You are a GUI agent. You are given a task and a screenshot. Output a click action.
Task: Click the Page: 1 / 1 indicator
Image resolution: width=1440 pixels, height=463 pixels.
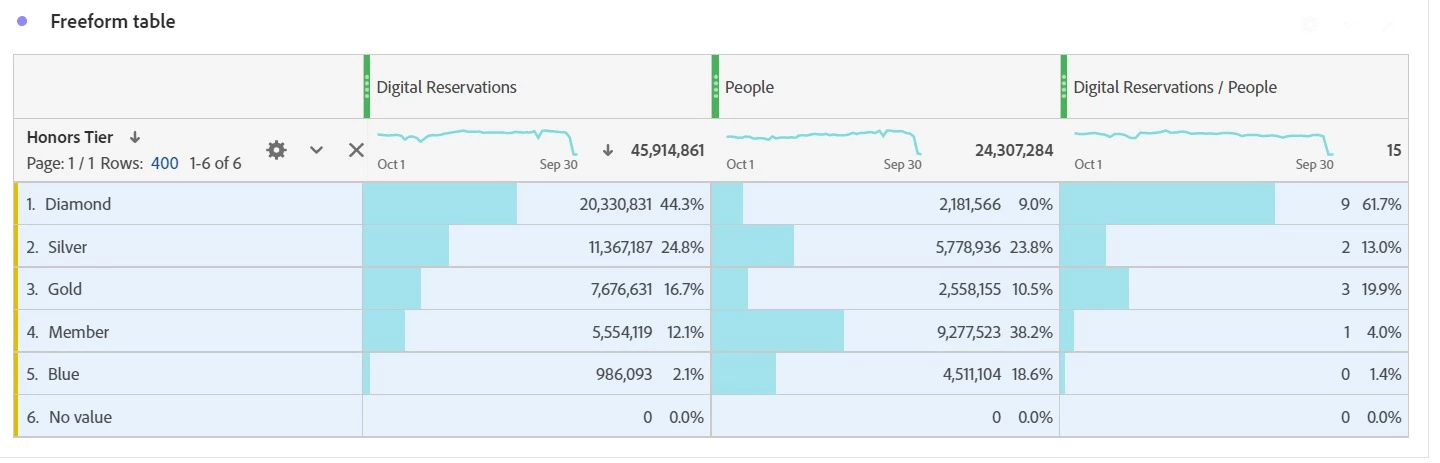click(x=61, y=163)
